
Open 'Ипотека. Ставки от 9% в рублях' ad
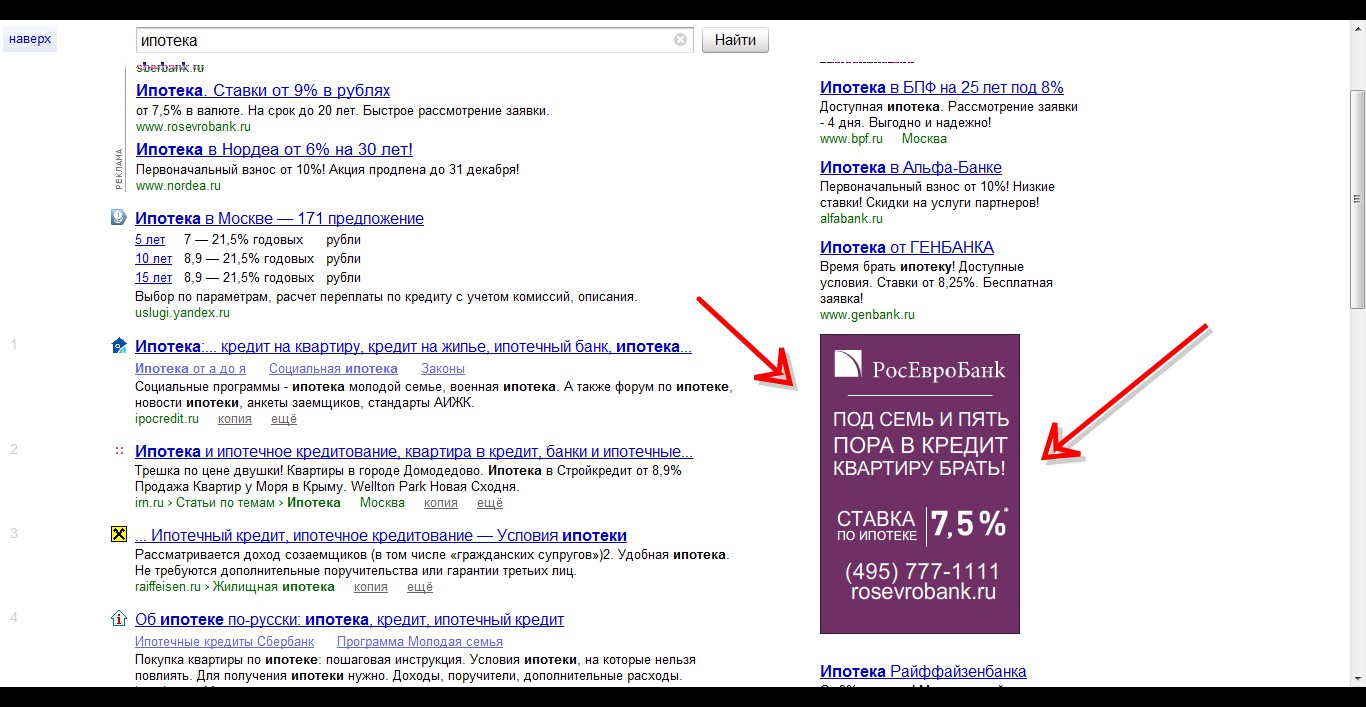[x=263, y=90]
